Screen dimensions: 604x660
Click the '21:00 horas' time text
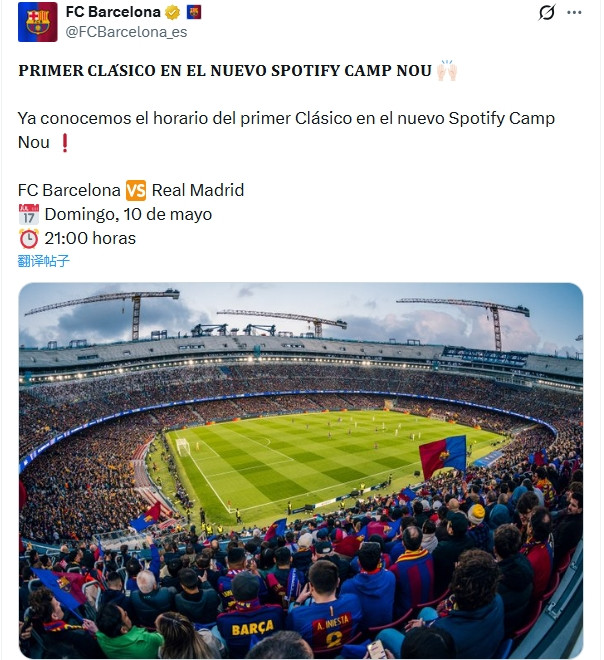(x=90, y=238)
